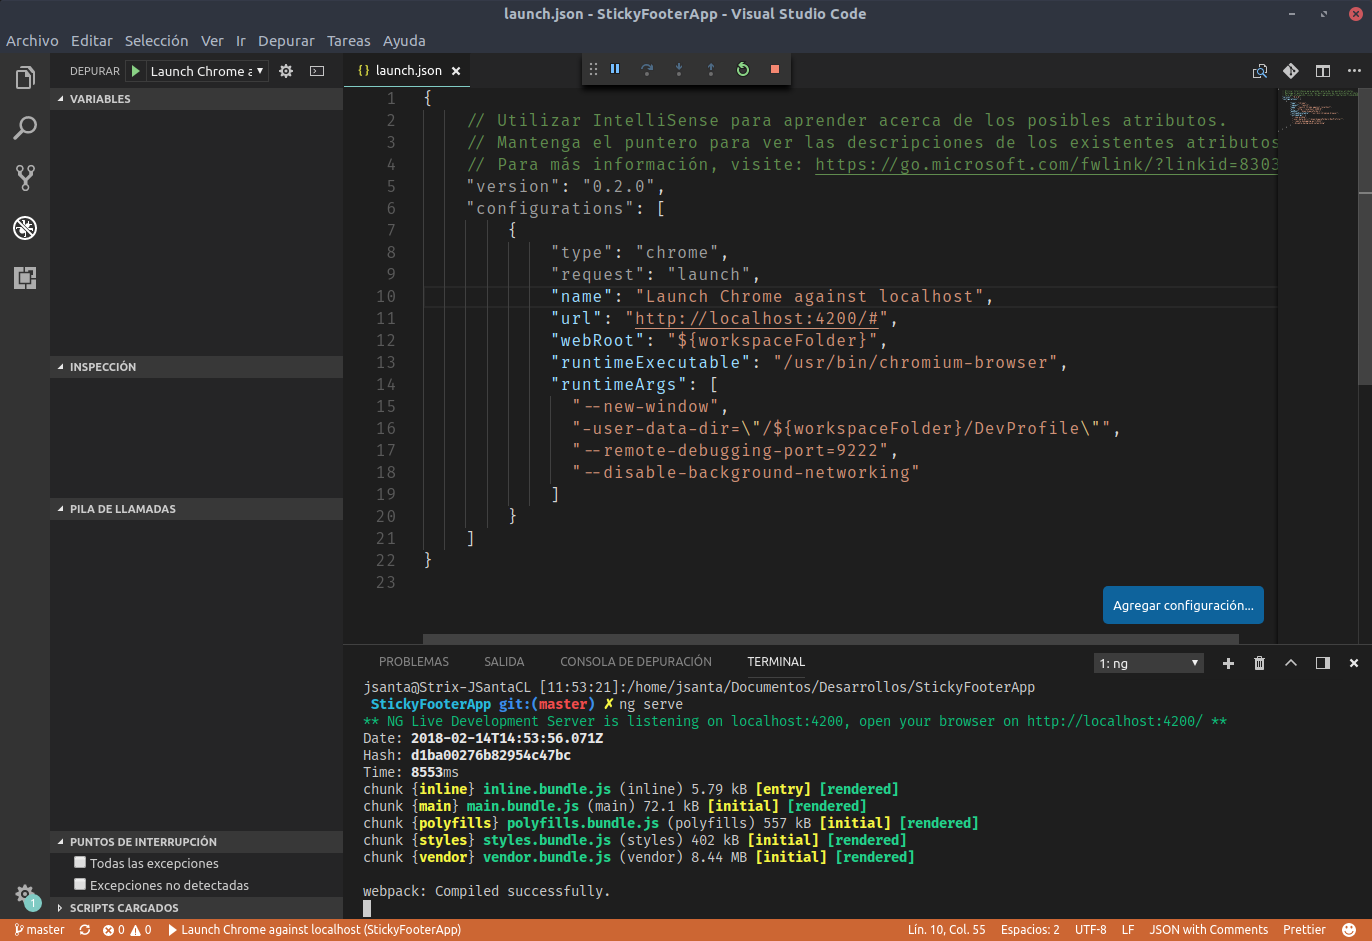
Task: Restart the debug session
Action: point(743,69)
